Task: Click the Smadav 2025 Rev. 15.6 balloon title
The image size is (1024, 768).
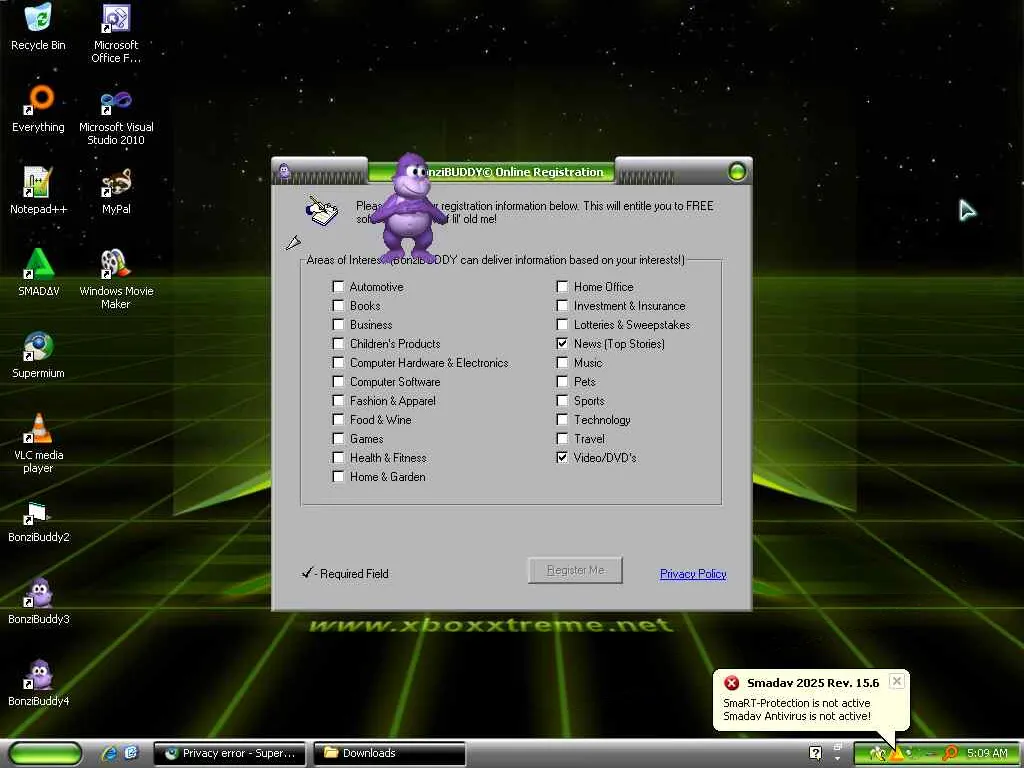Action: point(813,682)
